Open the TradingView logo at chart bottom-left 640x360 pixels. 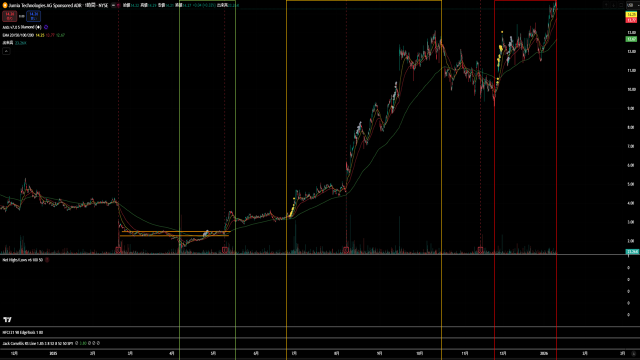7,320
